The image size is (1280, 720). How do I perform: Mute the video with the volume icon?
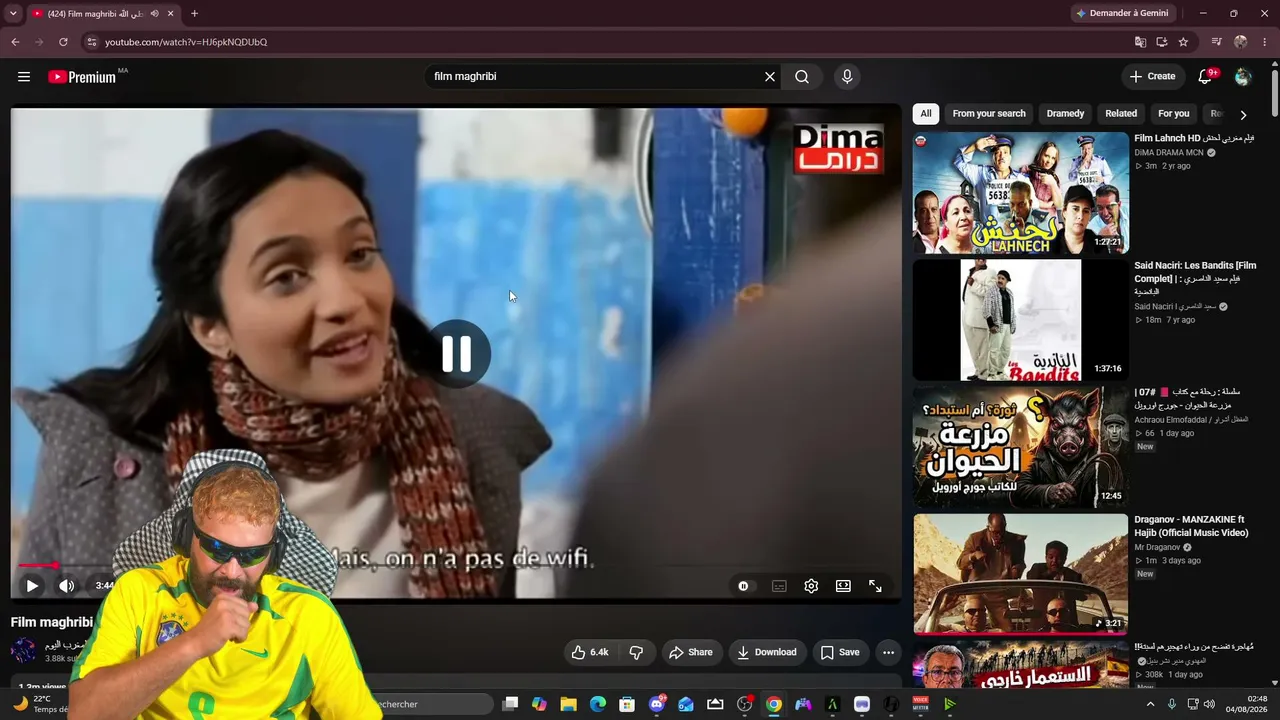click(66, 586)
